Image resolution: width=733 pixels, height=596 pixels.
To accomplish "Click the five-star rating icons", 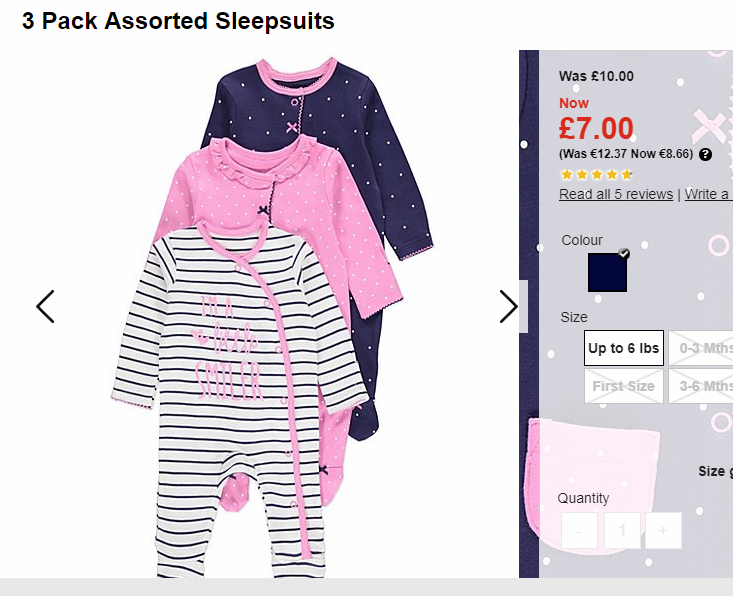I will click(x=596, y=175).
